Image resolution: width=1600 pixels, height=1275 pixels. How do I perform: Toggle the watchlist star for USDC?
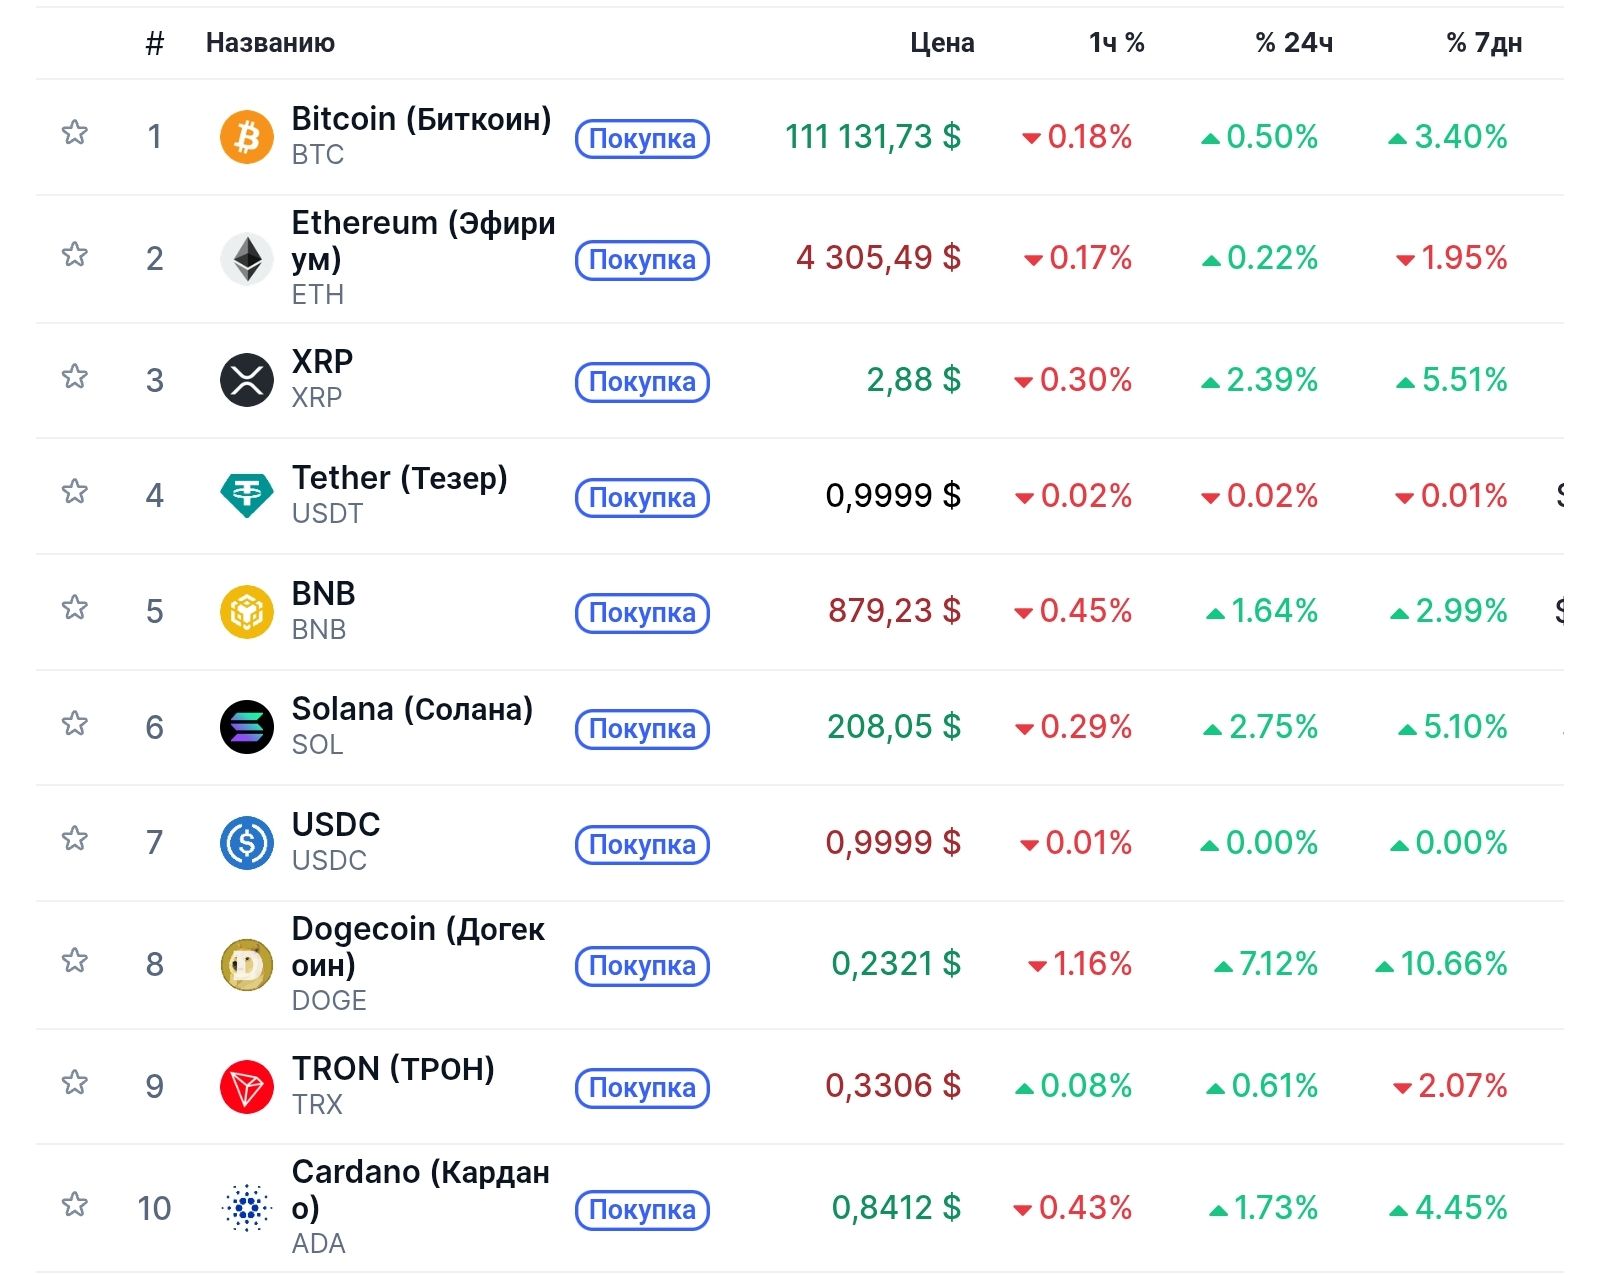[x=75, y=838]
